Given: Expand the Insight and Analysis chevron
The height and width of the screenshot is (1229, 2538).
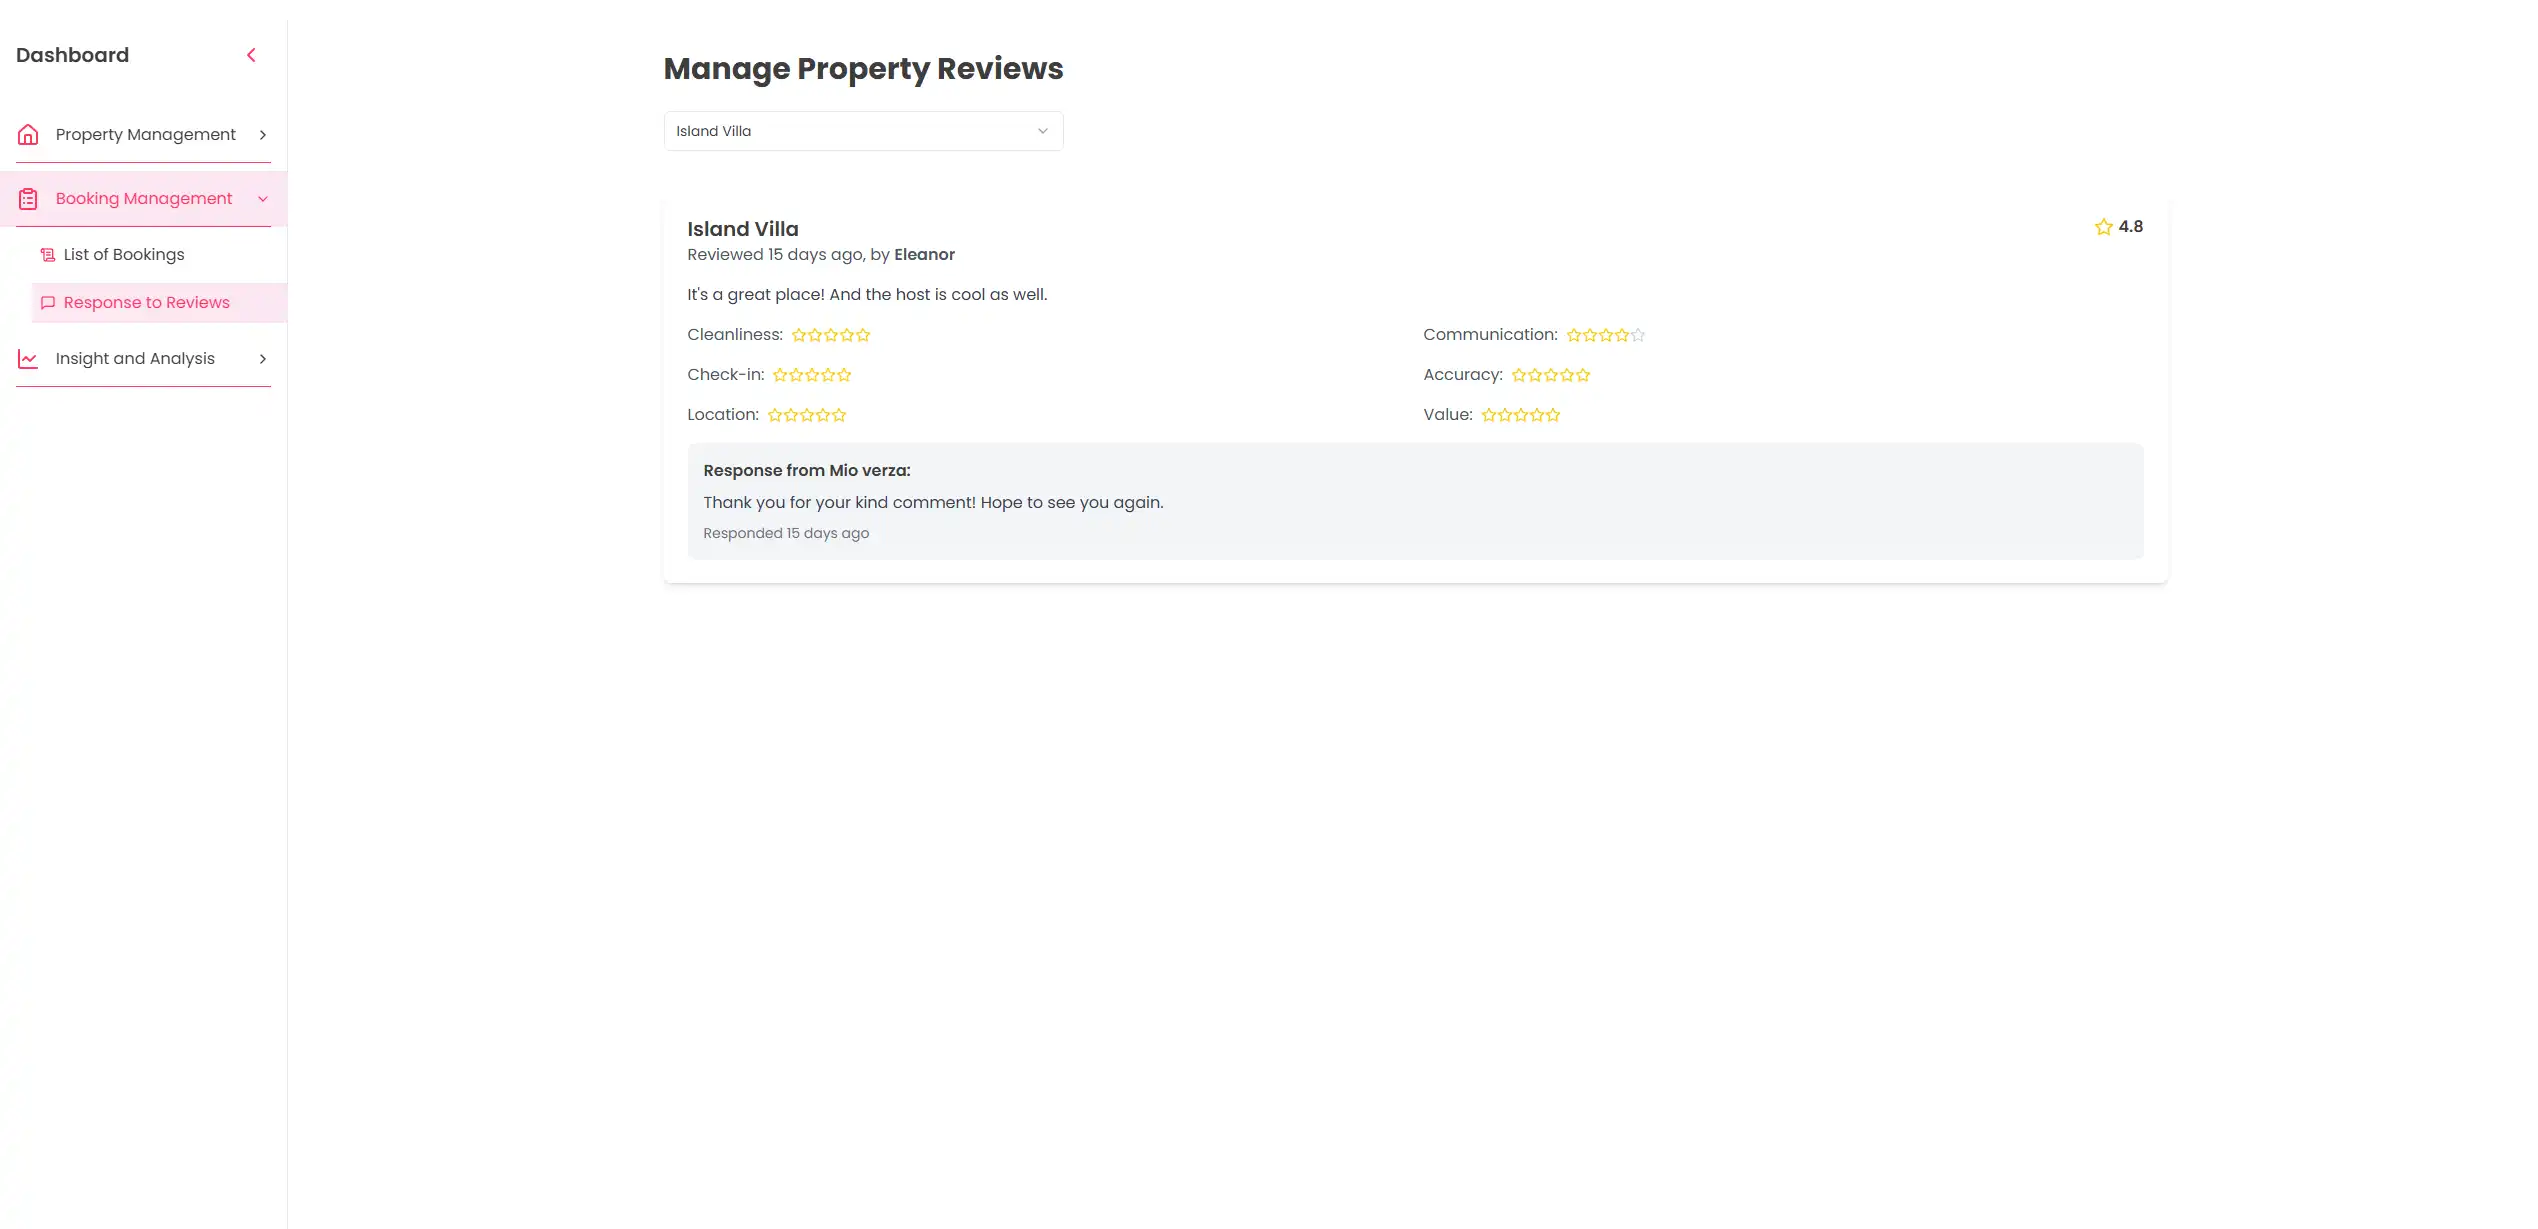Looking at the screenshot, I should click(263, 359).
